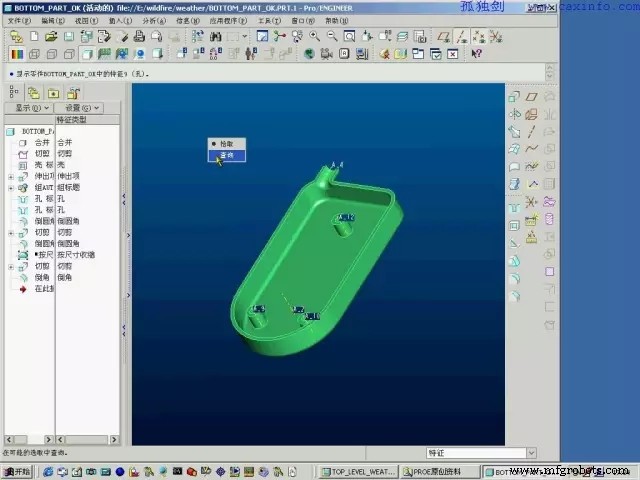Click the context help arrow icon
This screenshot has height=480, width=640.
(x=476, y=53)
